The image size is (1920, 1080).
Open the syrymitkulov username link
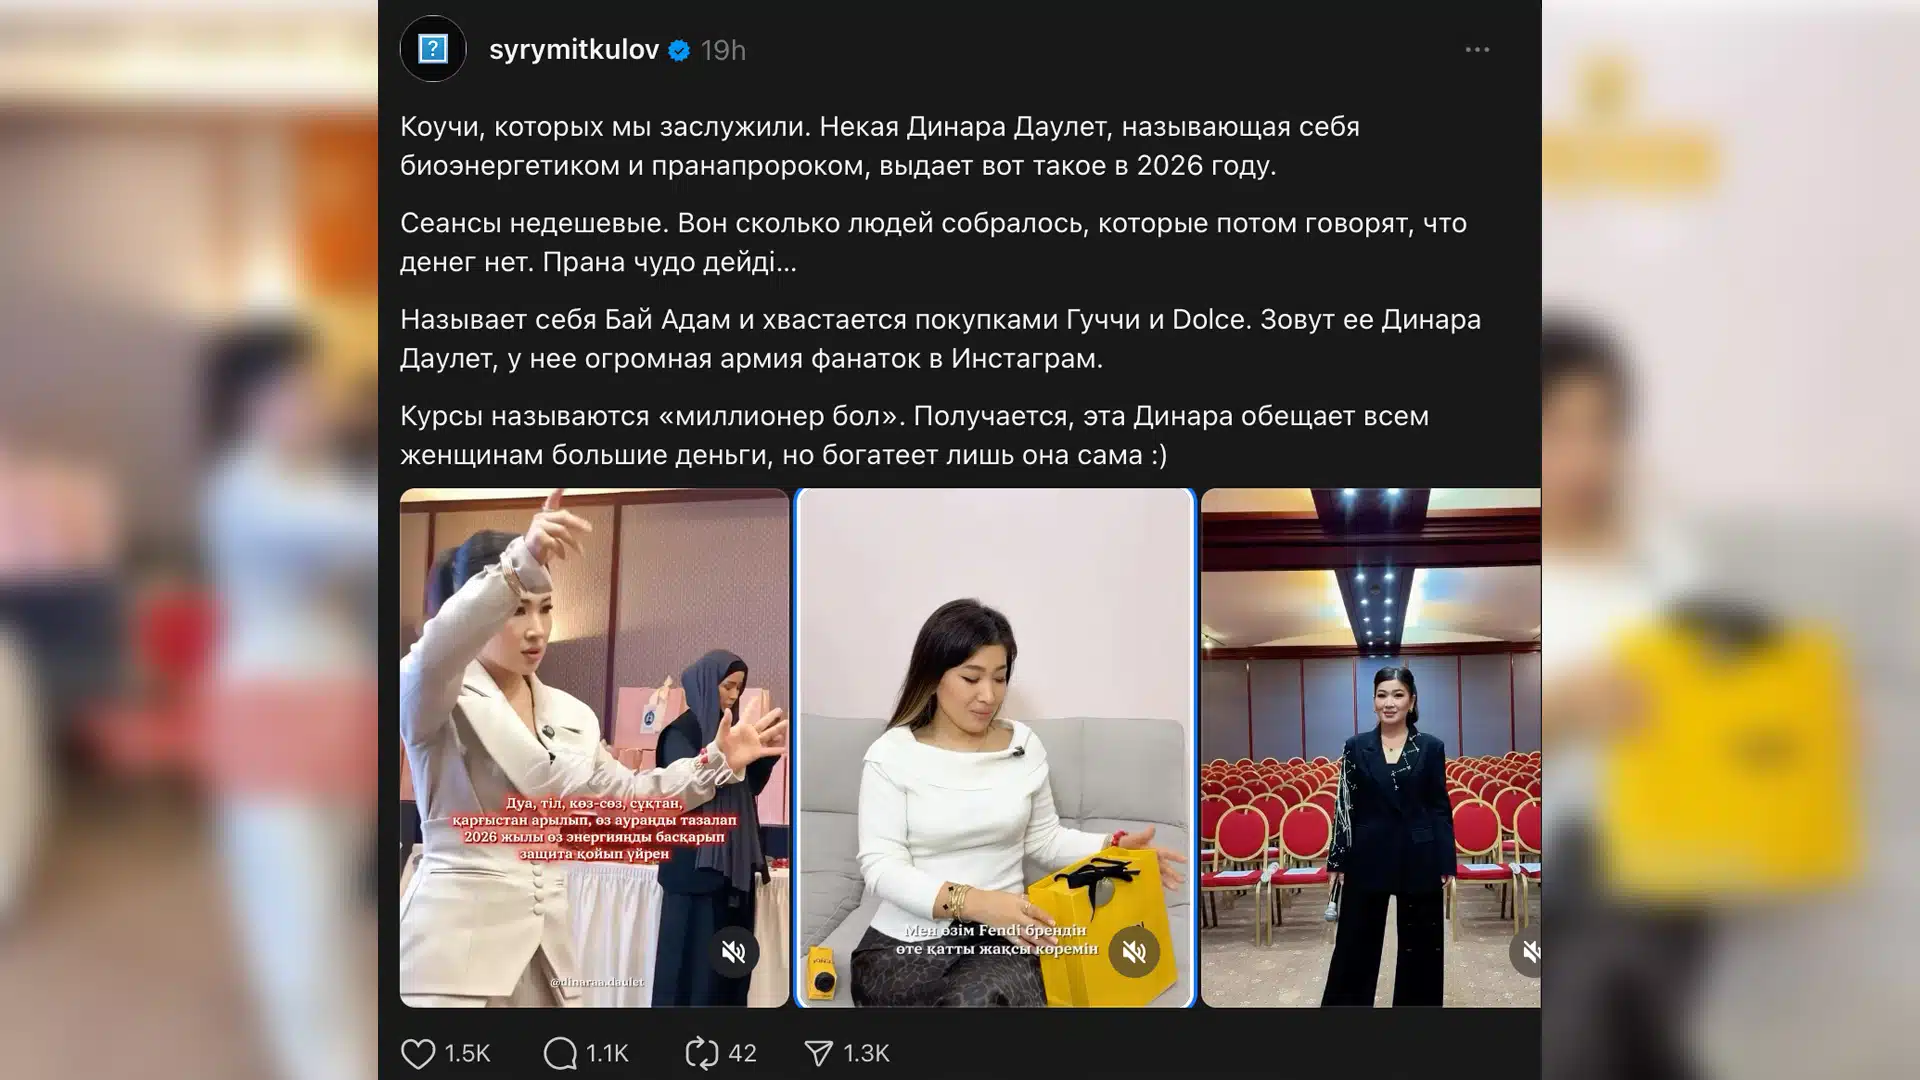pyautogui.click(x=573, y=50)
